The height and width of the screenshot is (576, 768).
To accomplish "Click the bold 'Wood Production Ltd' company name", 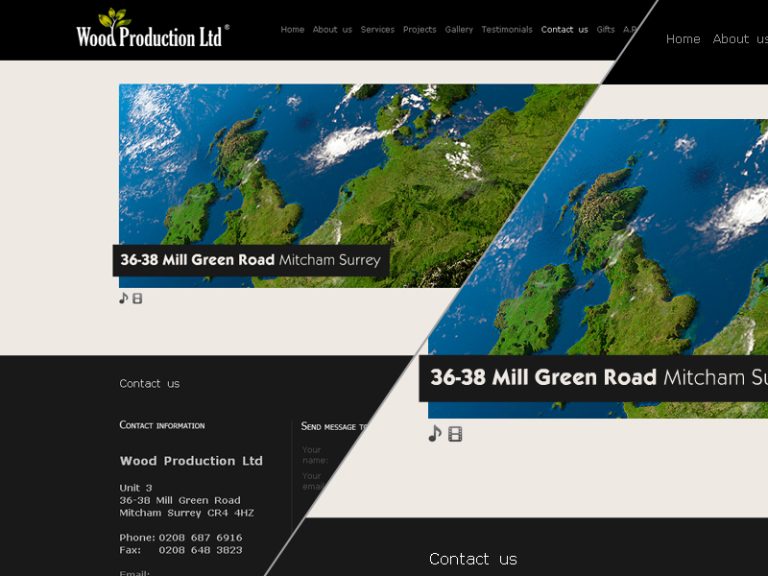I will (x=191, y=461).
